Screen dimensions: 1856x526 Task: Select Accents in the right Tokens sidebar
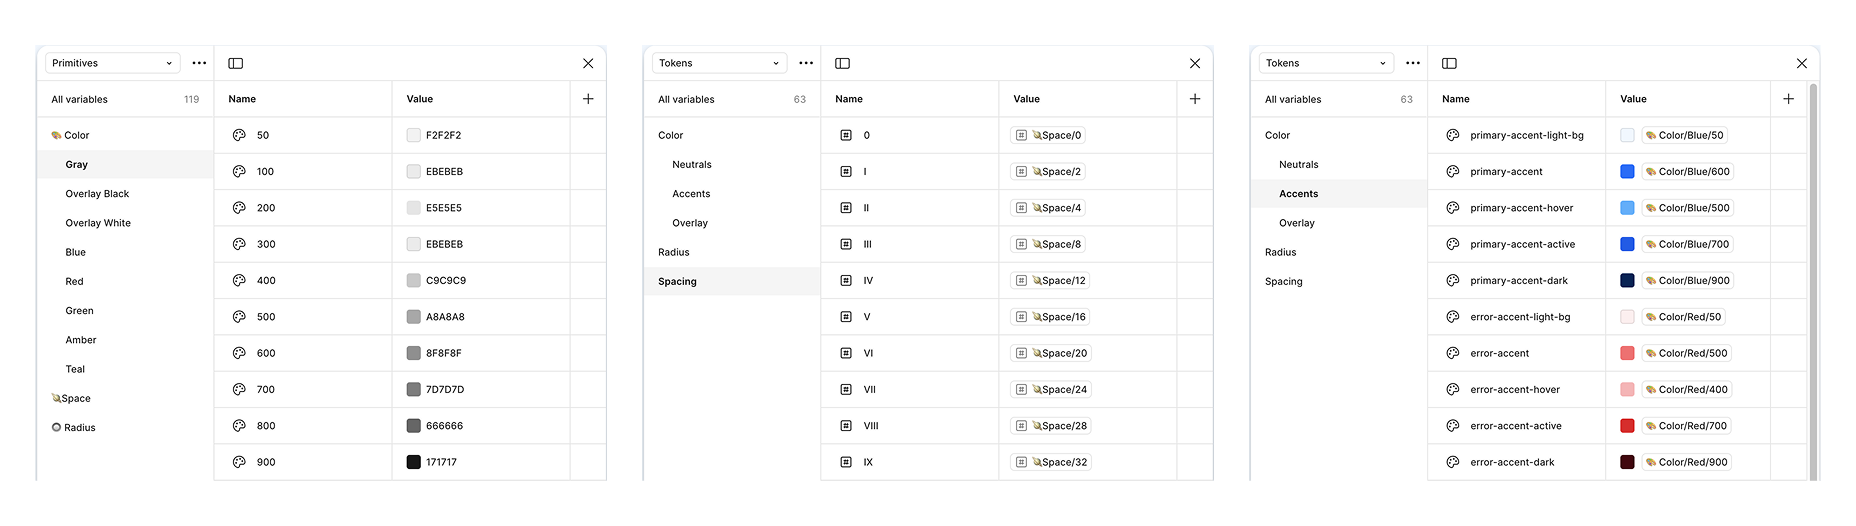[x=1339, y=194]
